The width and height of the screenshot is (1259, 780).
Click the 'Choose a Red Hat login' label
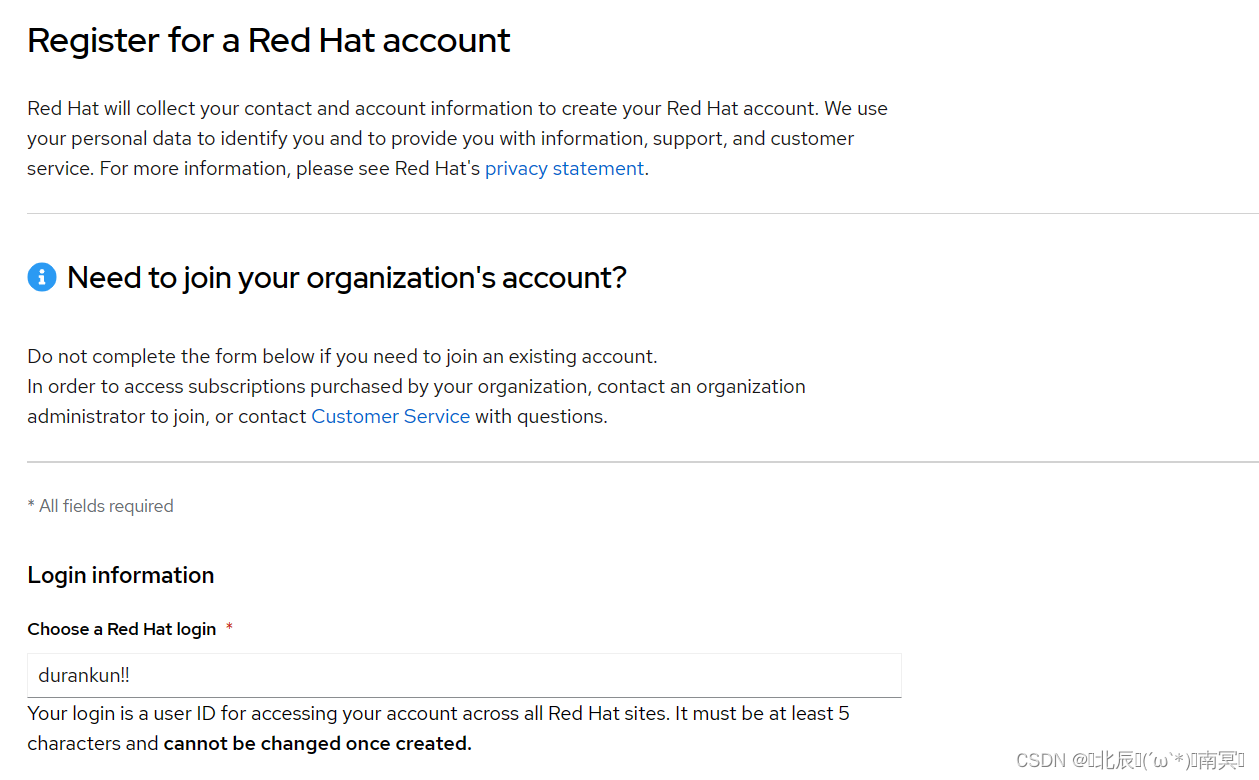(122, 629)
